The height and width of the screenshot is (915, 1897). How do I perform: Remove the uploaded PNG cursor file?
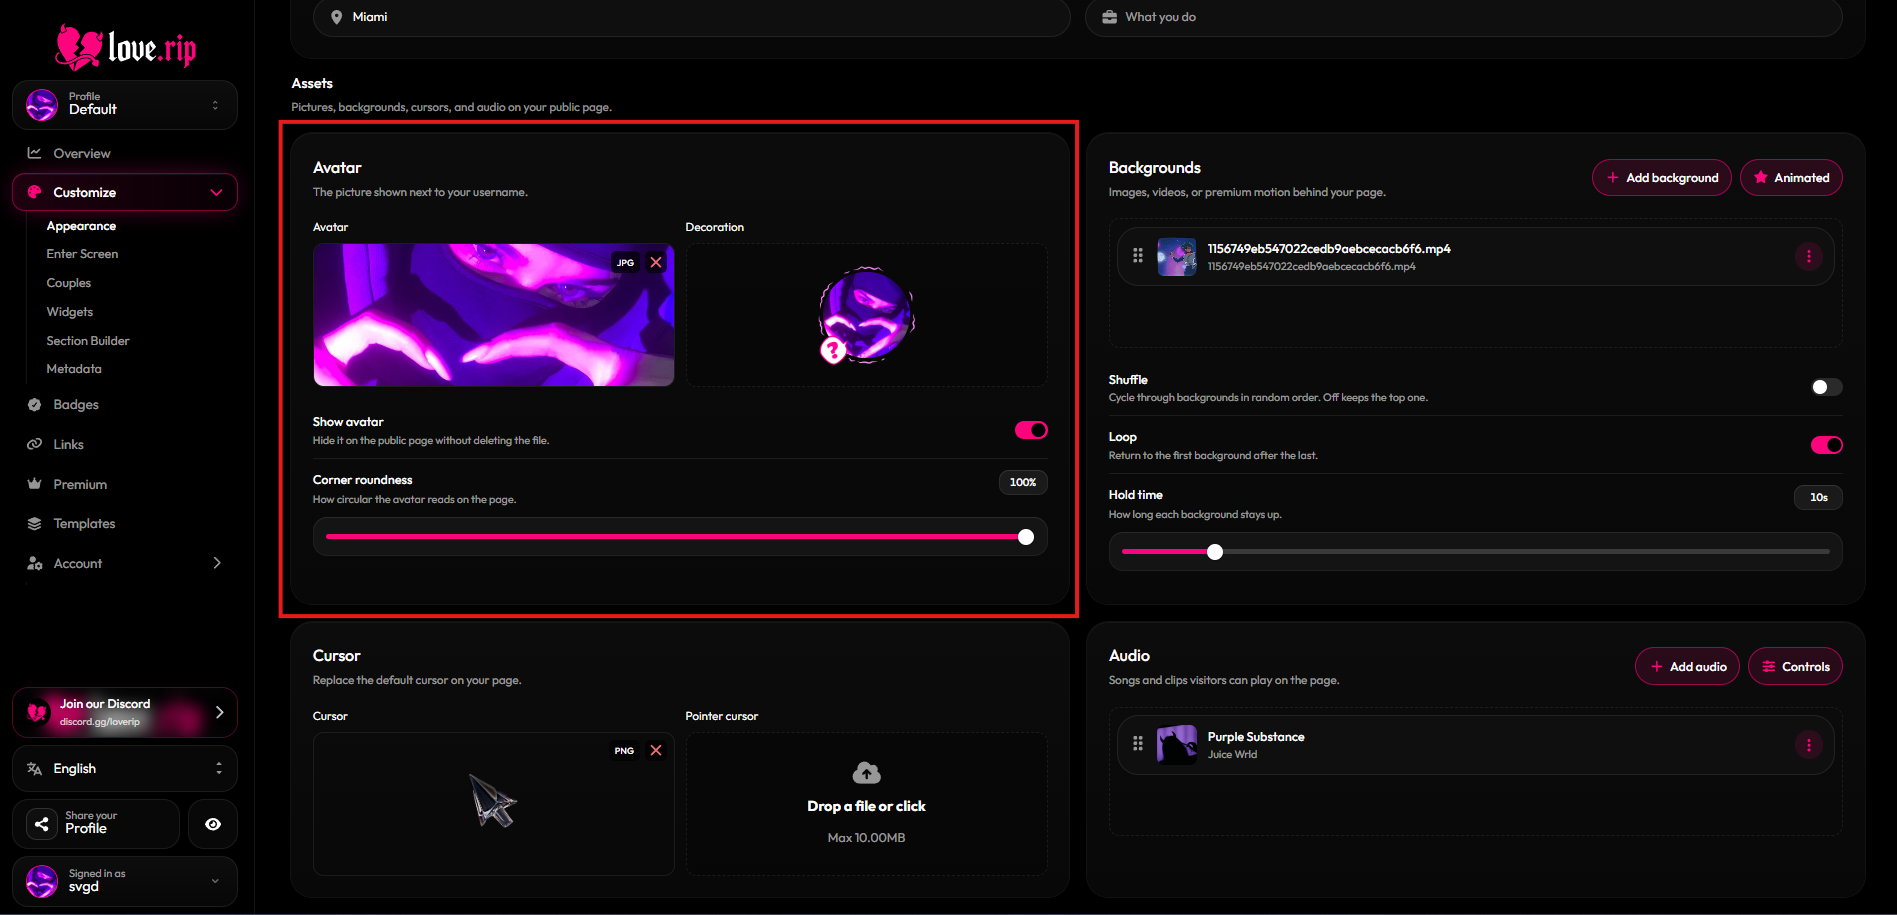pyautogui.click(x=656, y=750)
